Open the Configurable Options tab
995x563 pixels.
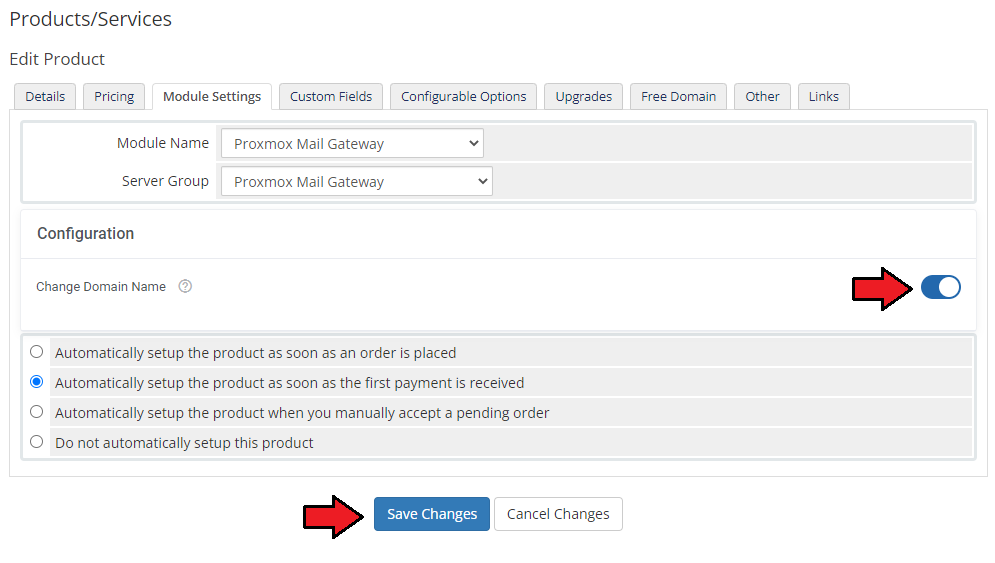coord(464,96)
